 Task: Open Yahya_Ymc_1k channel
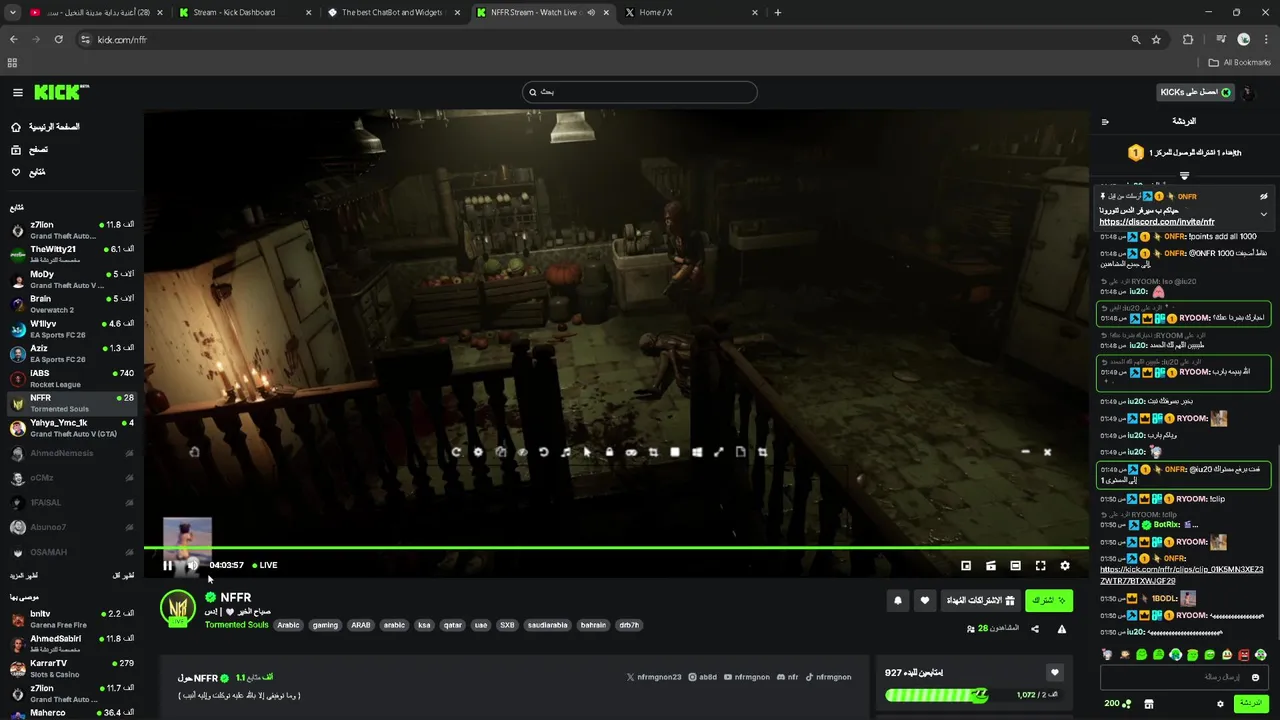click(x=72, y=428)
